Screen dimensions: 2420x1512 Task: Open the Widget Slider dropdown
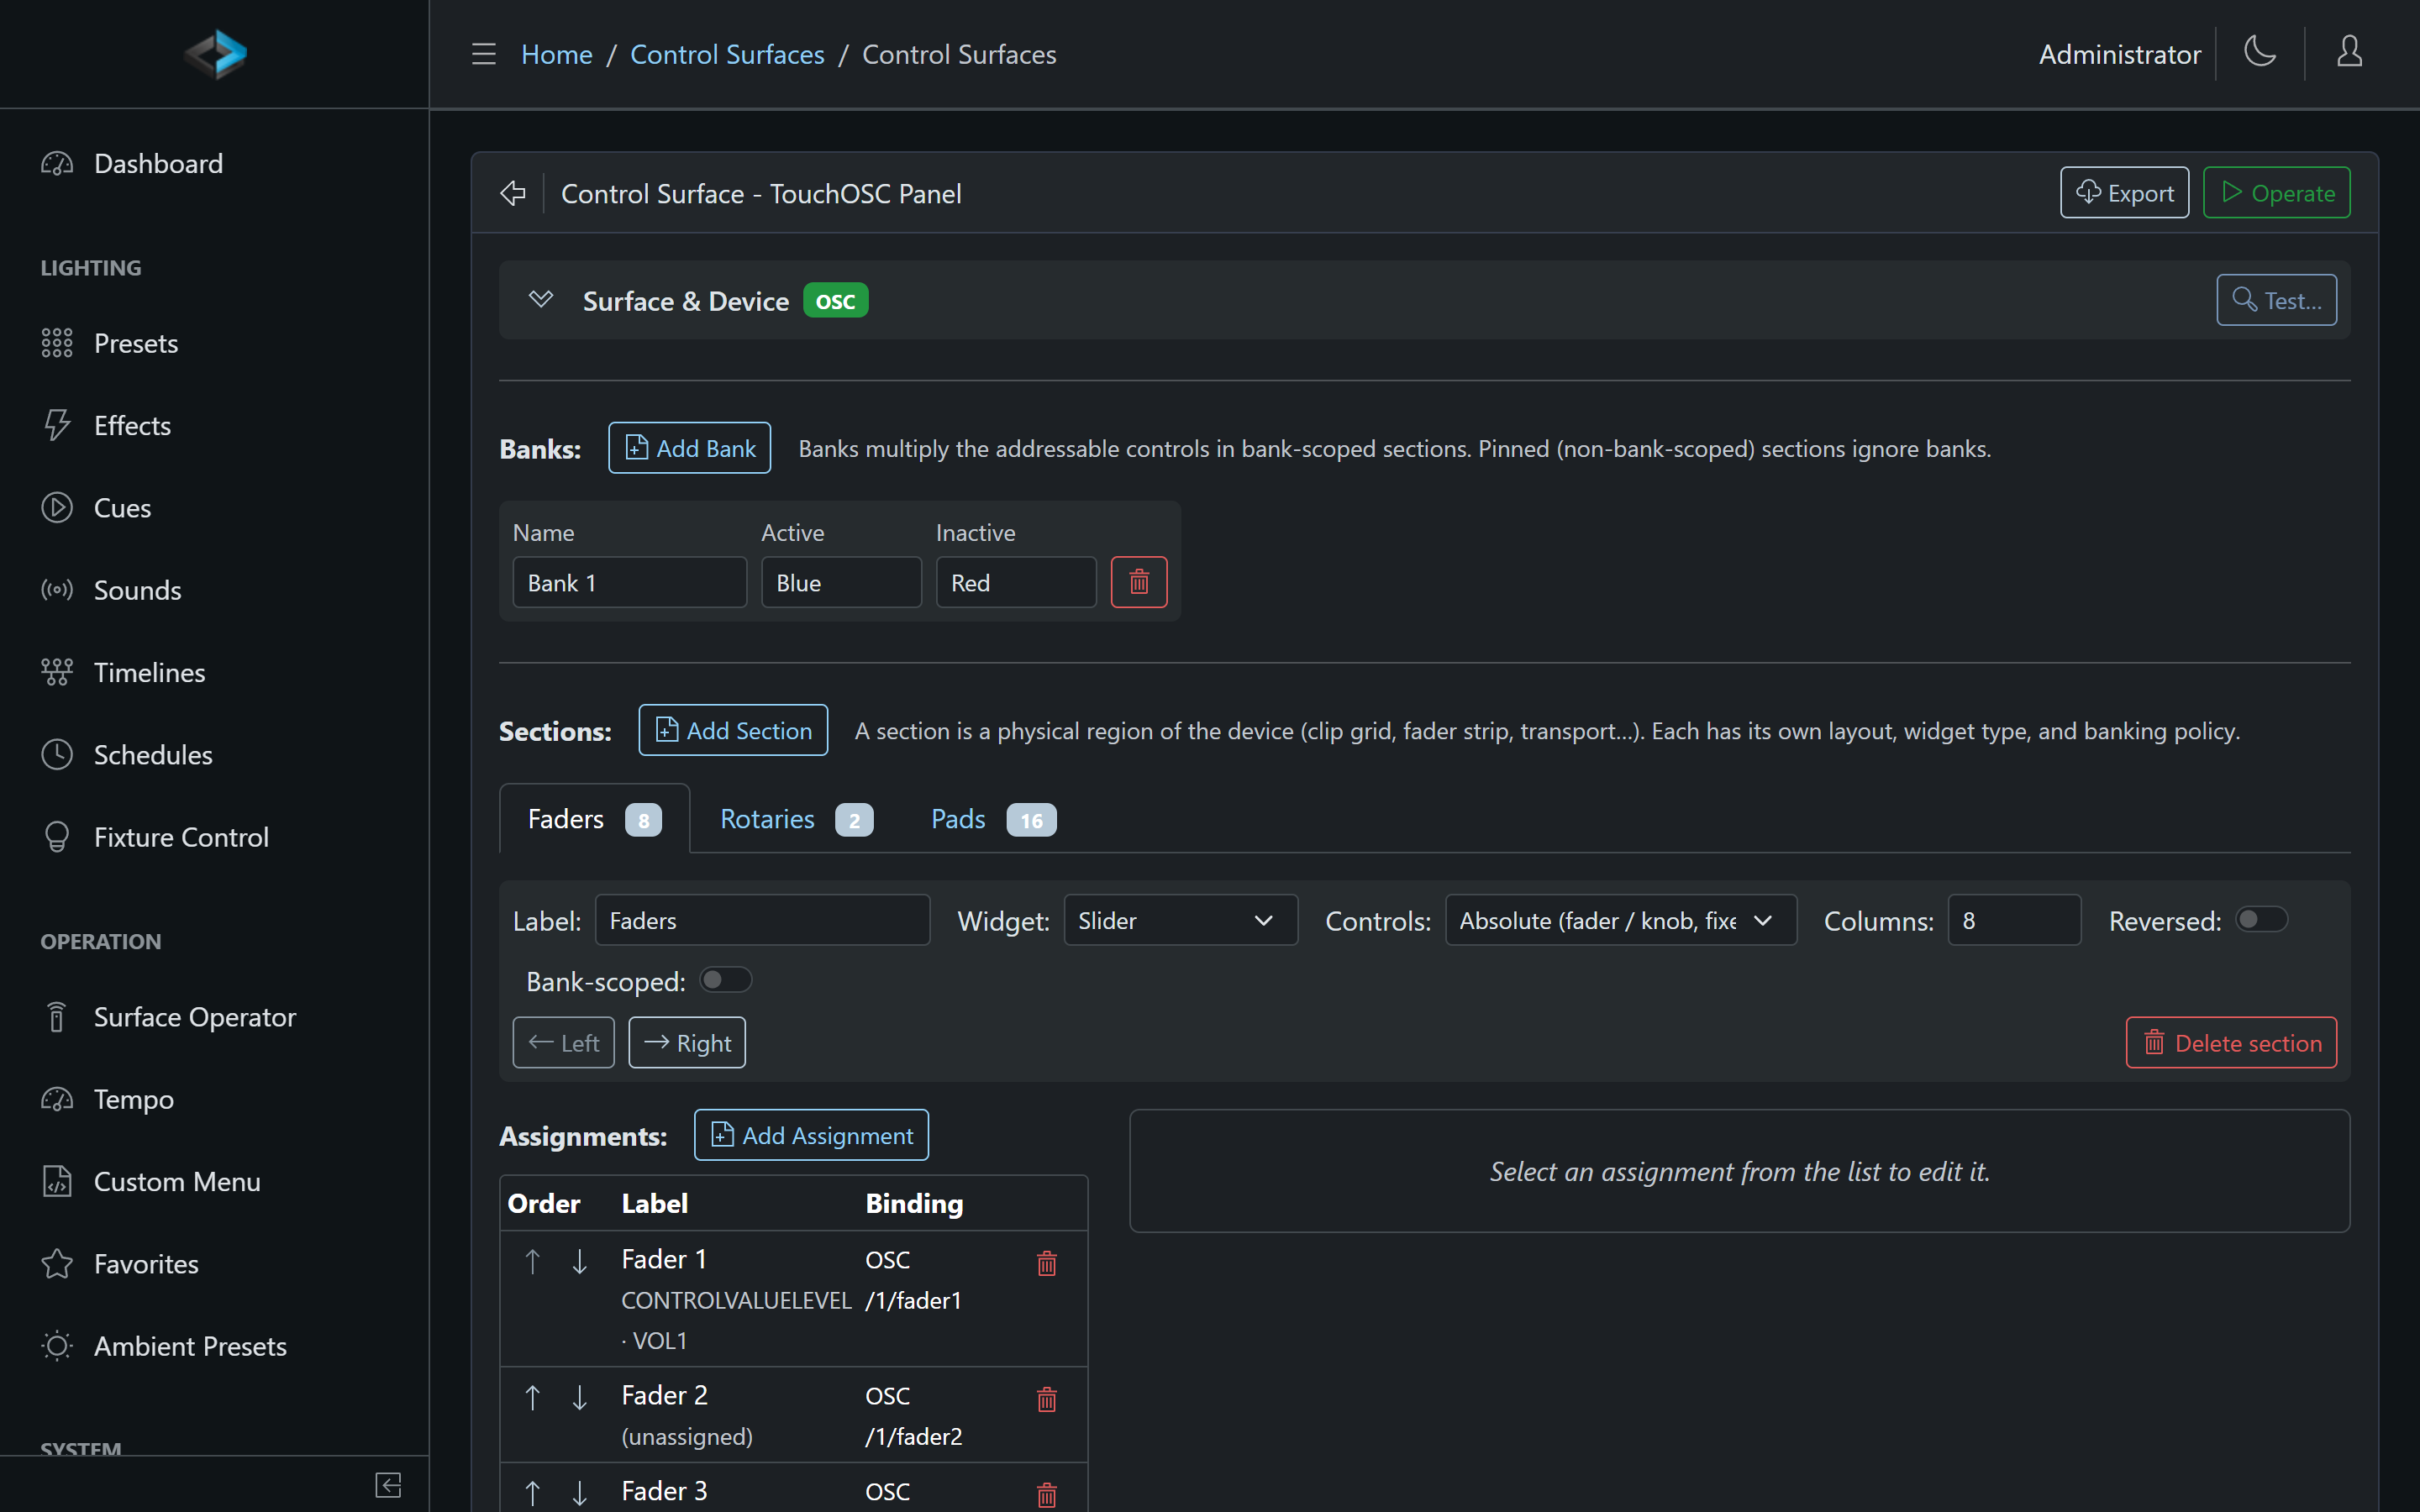pos(1180,920)
